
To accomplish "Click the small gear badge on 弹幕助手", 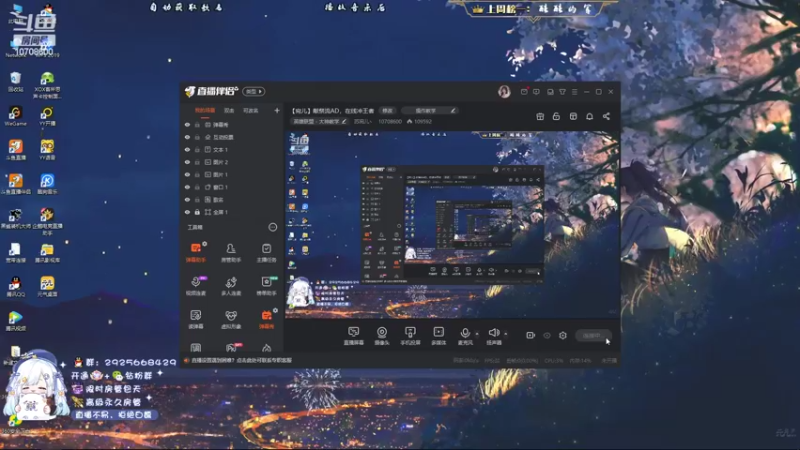I will (x=205, y=244).
